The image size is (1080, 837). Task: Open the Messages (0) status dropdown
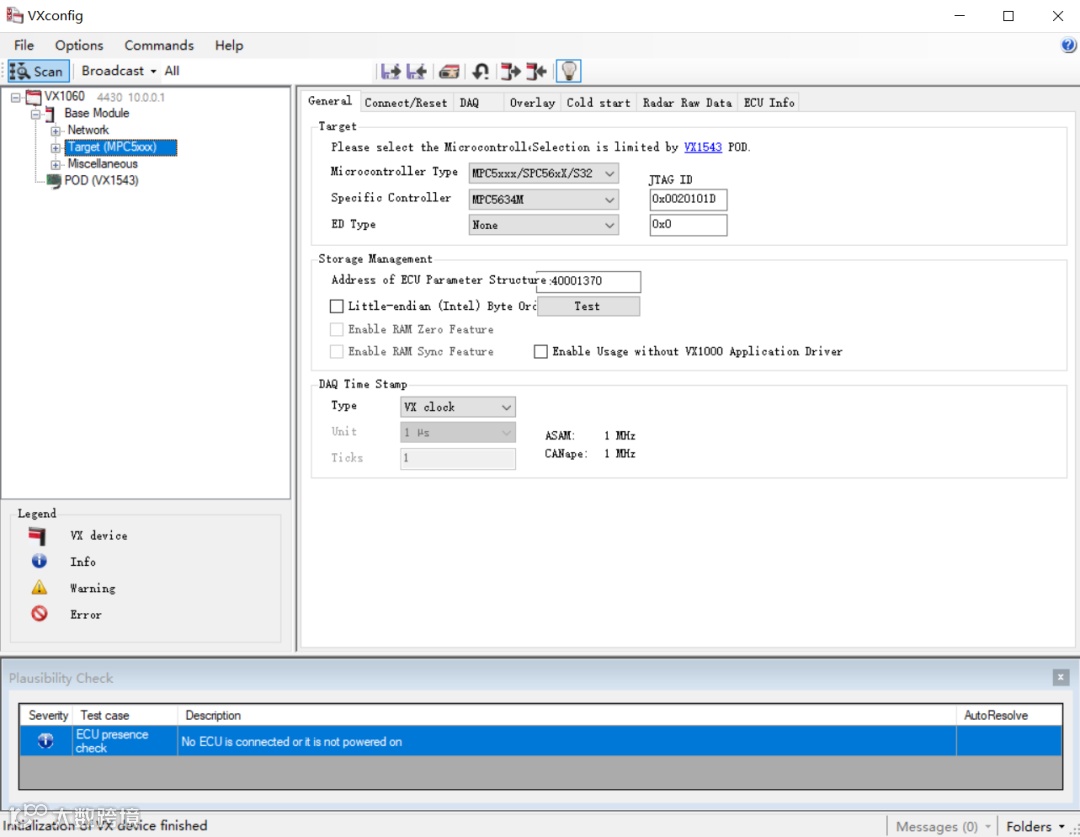point(943,826)
